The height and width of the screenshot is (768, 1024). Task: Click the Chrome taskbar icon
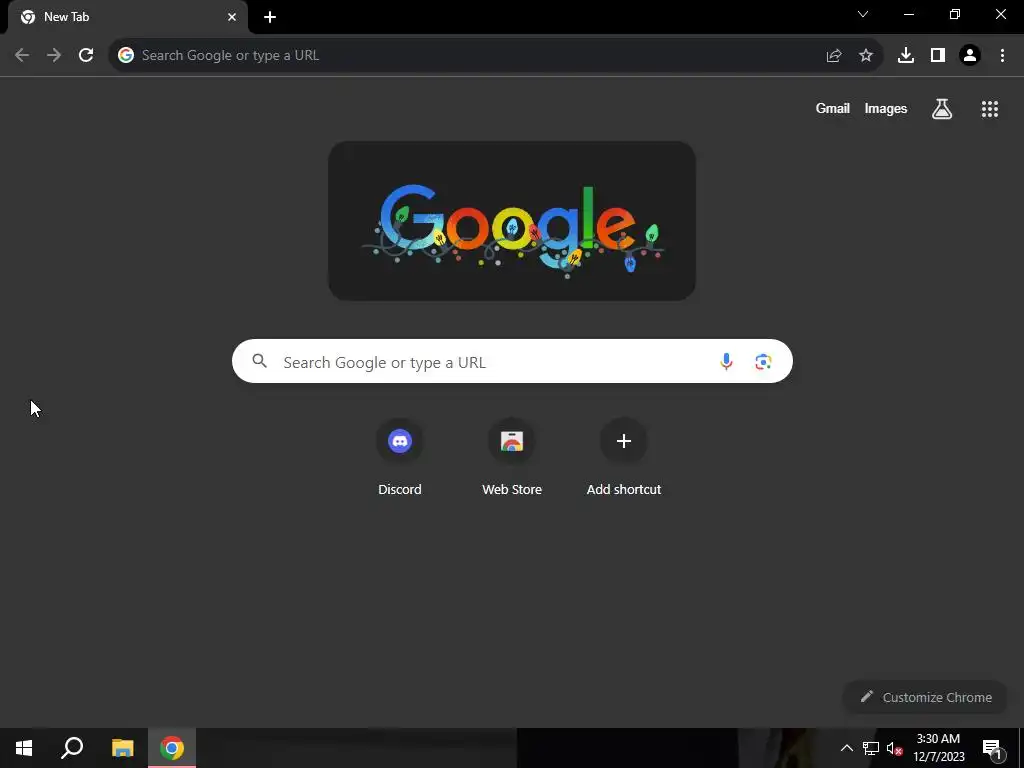pyautogui.click(x=172, y=748)
